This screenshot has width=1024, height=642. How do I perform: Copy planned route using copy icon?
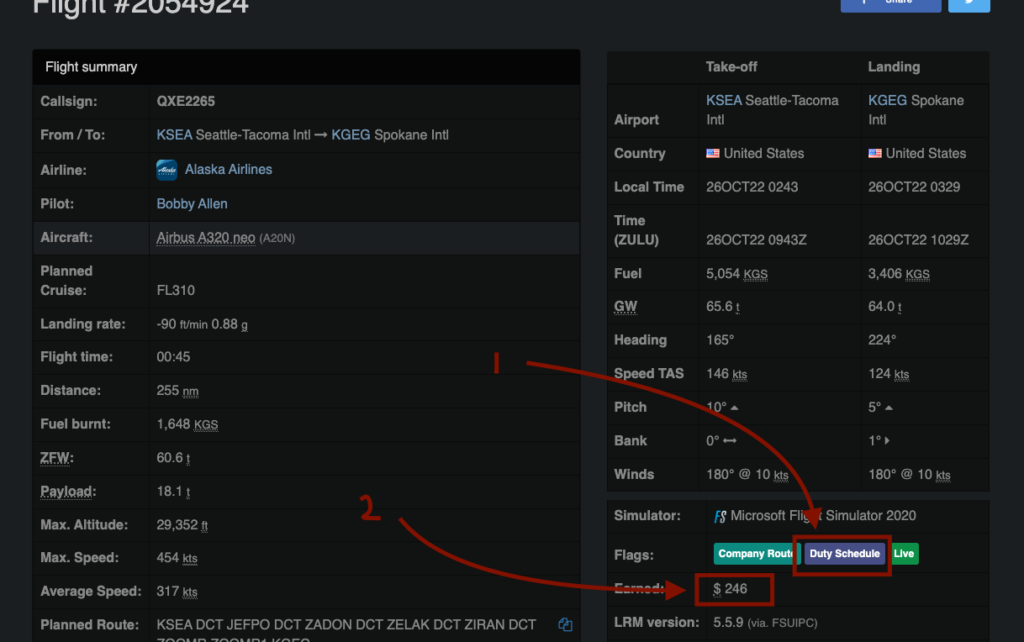click(565, 624)
